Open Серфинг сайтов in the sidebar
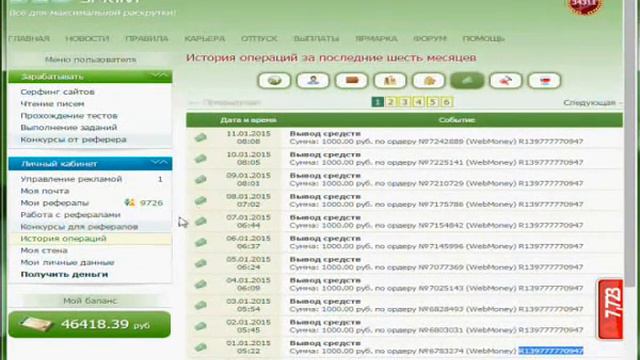Screen dimensions: 640x360 point(58,92)
